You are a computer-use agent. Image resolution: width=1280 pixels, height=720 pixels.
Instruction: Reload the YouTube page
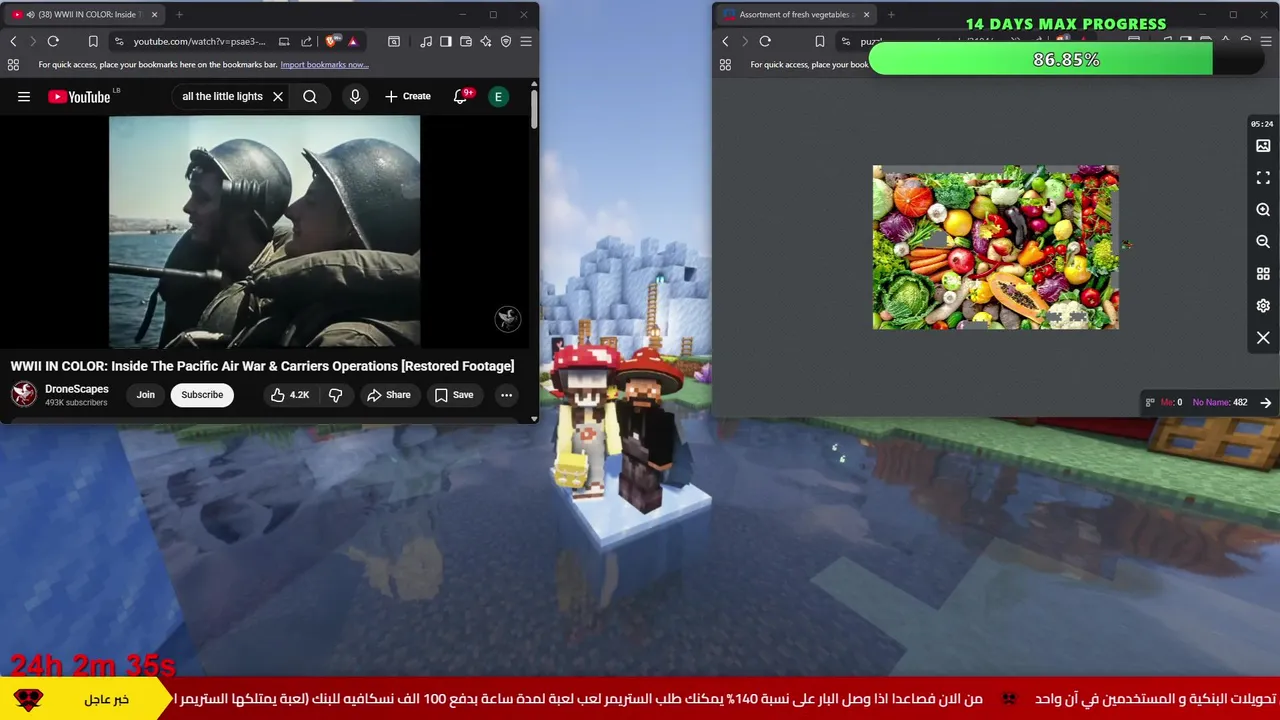[x=53, y=41]
